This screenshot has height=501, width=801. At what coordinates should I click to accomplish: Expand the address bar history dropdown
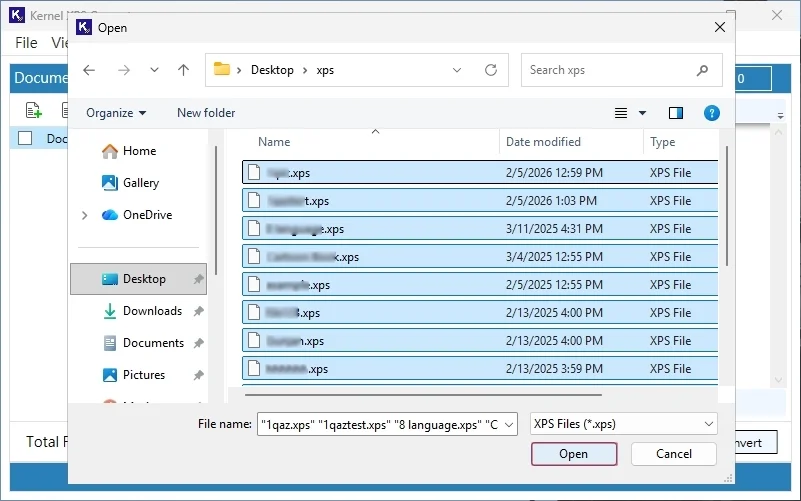(x=457, y=70)
